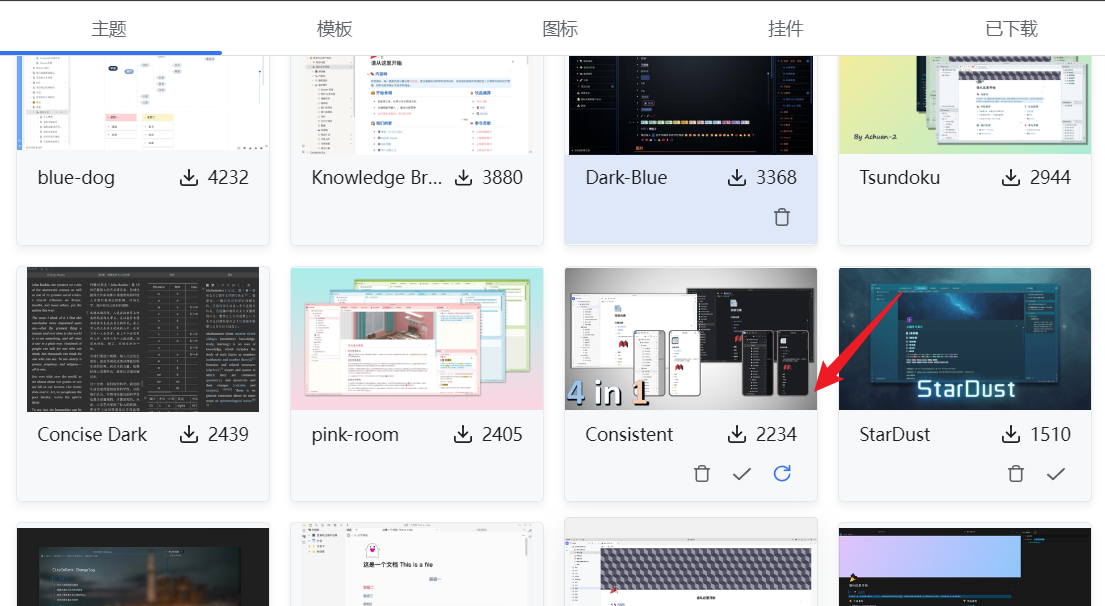
Task: Remove StarDust theme with trash icon
Action: 1016,474
